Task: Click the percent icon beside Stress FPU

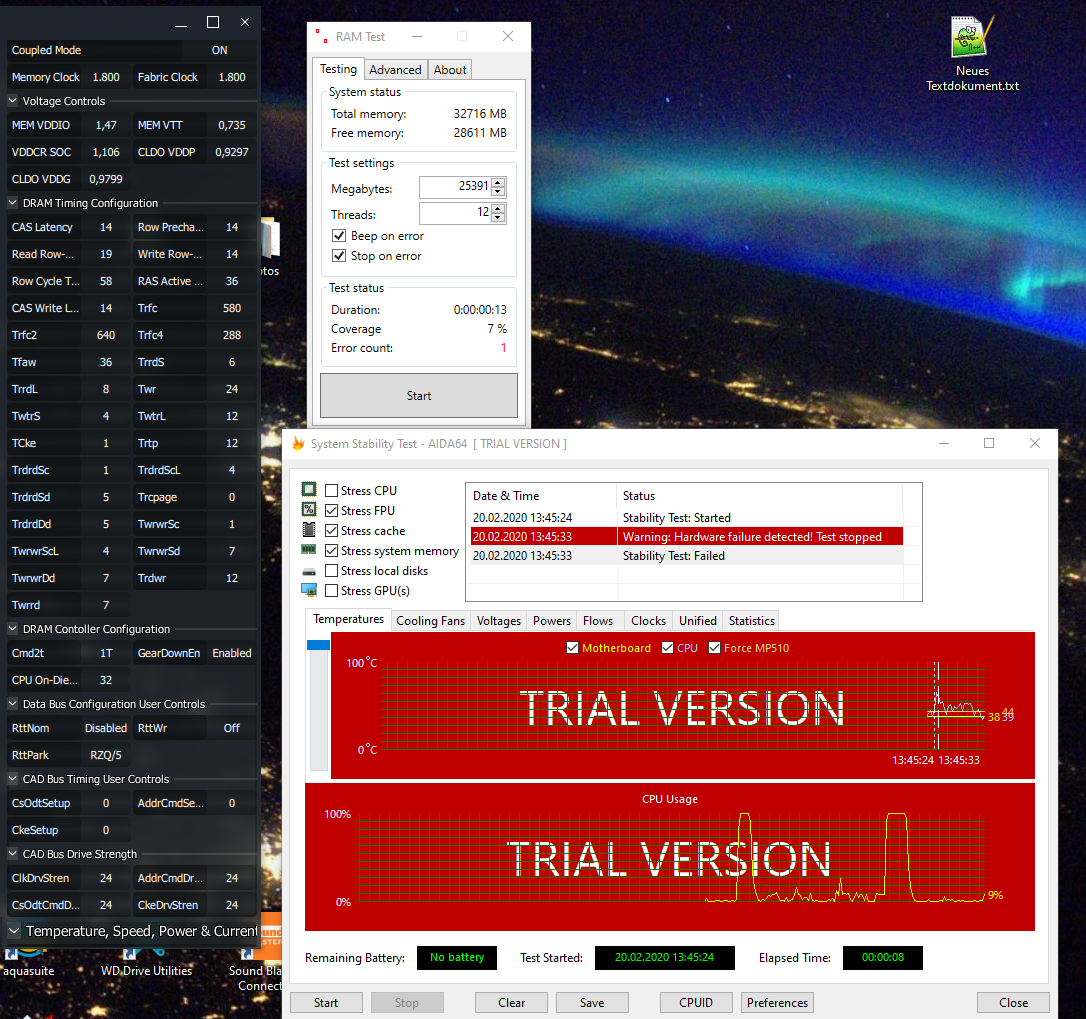Action: click(x=309, y=510)
